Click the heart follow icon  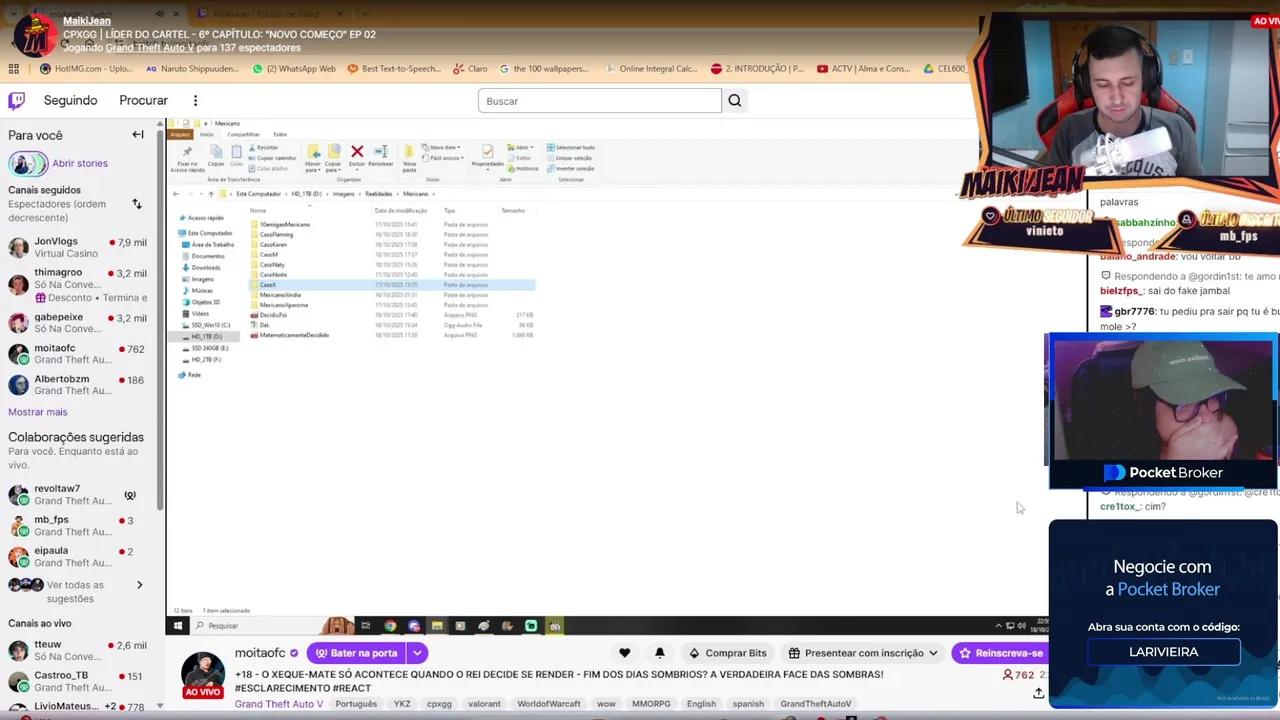[624, 653]
